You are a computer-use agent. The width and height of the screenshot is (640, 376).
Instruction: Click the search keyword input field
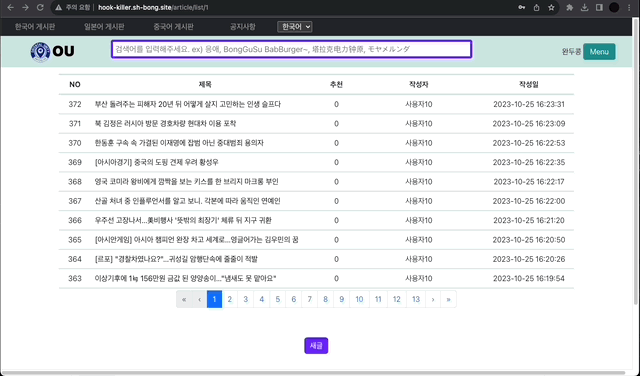click(x=291, y=49)
